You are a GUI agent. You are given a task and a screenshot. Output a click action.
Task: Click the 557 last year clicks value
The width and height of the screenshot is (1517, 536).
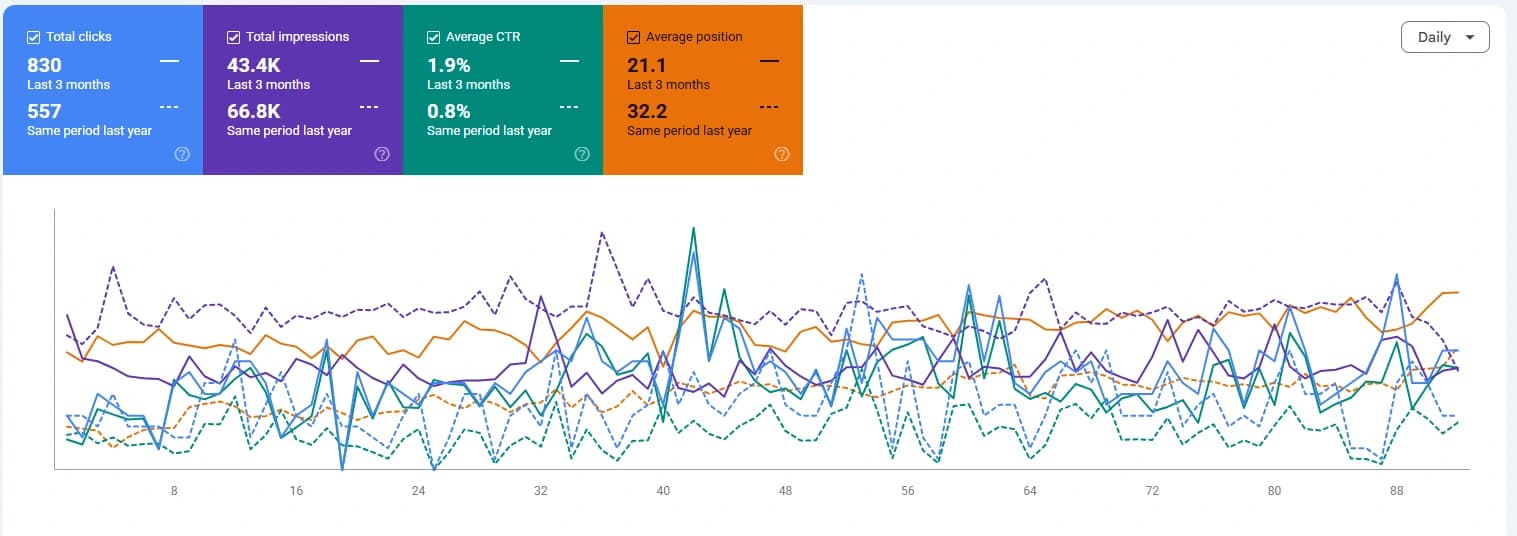click(44, 111)
